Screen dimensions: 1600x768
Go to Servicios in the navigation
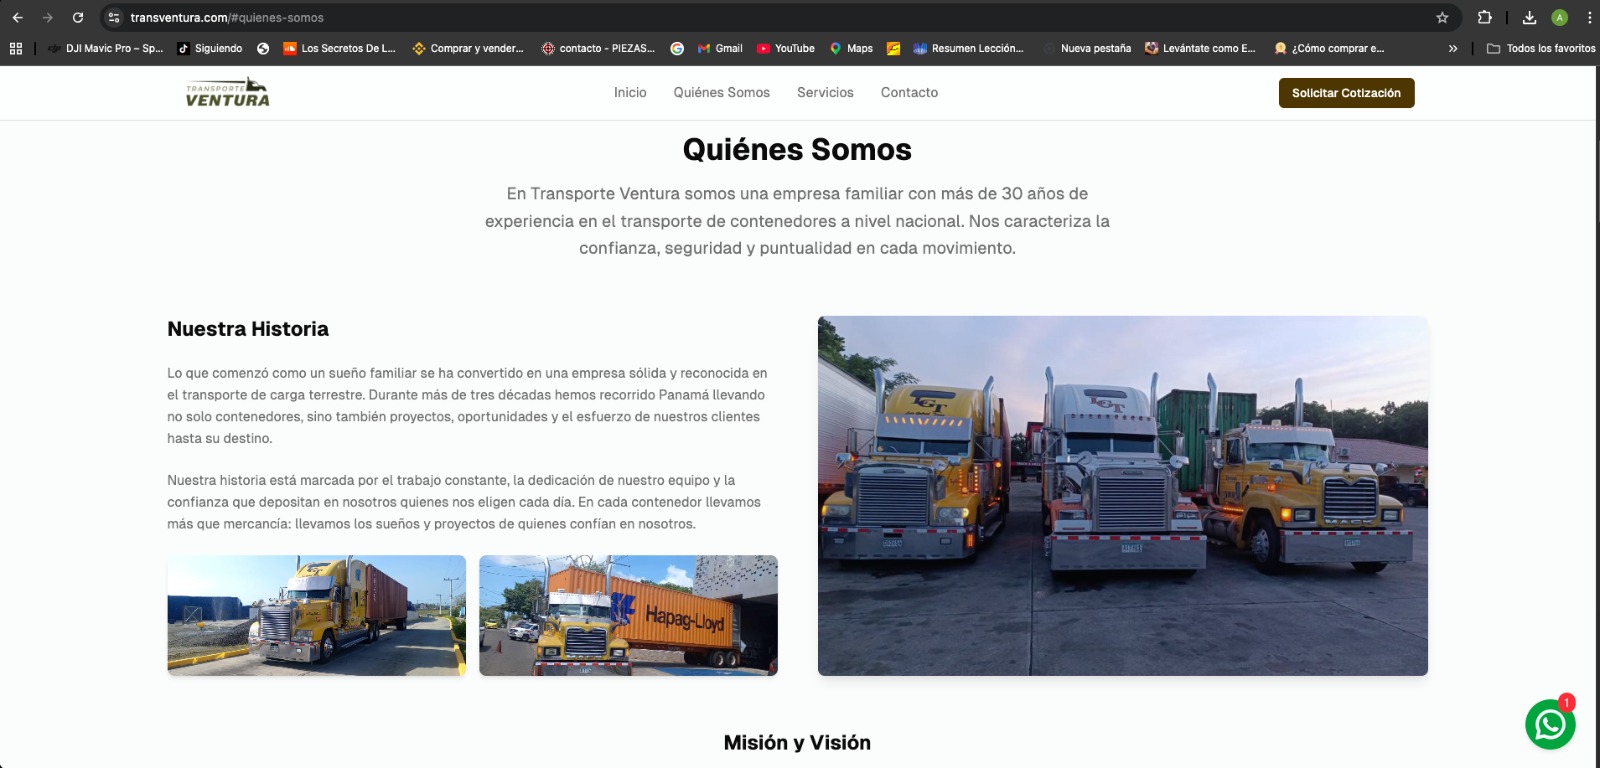(x=825, y=93)
